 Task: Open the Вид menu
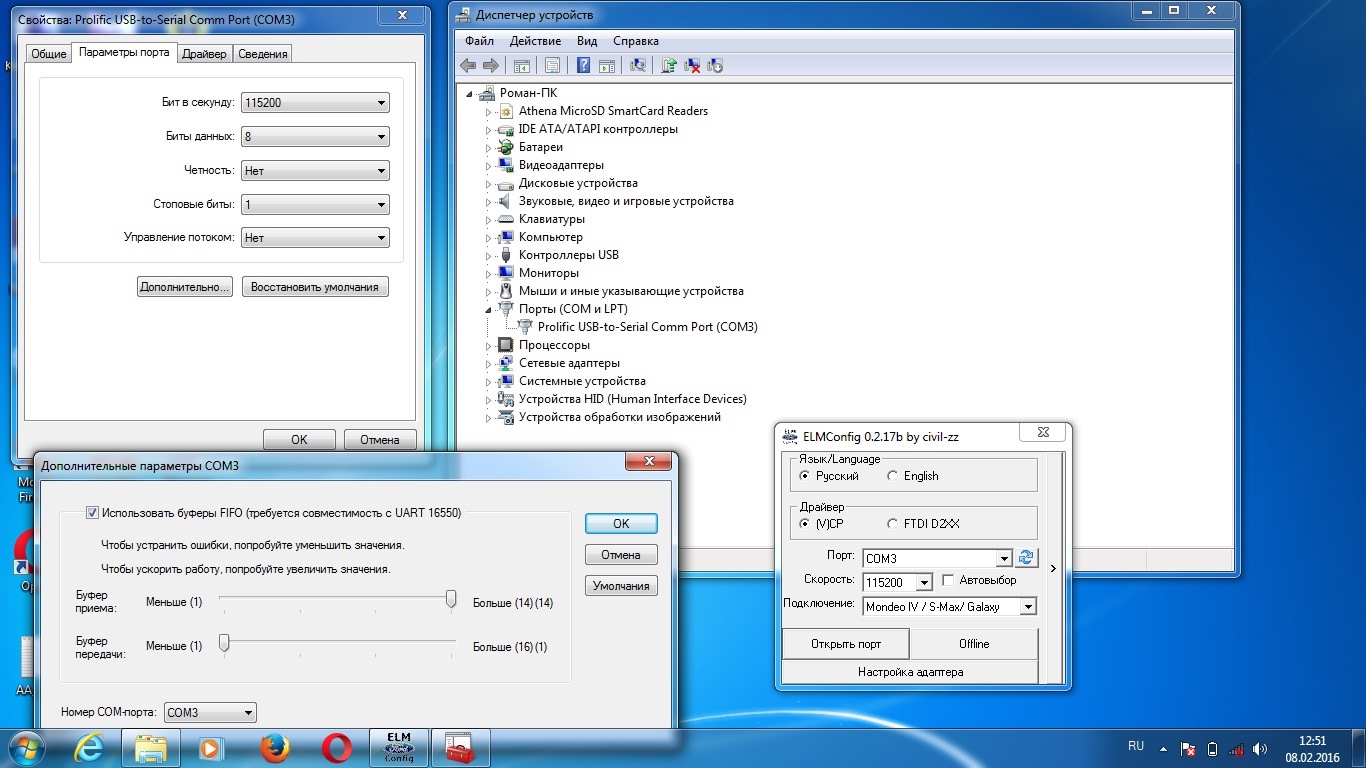tap(587, 41)
